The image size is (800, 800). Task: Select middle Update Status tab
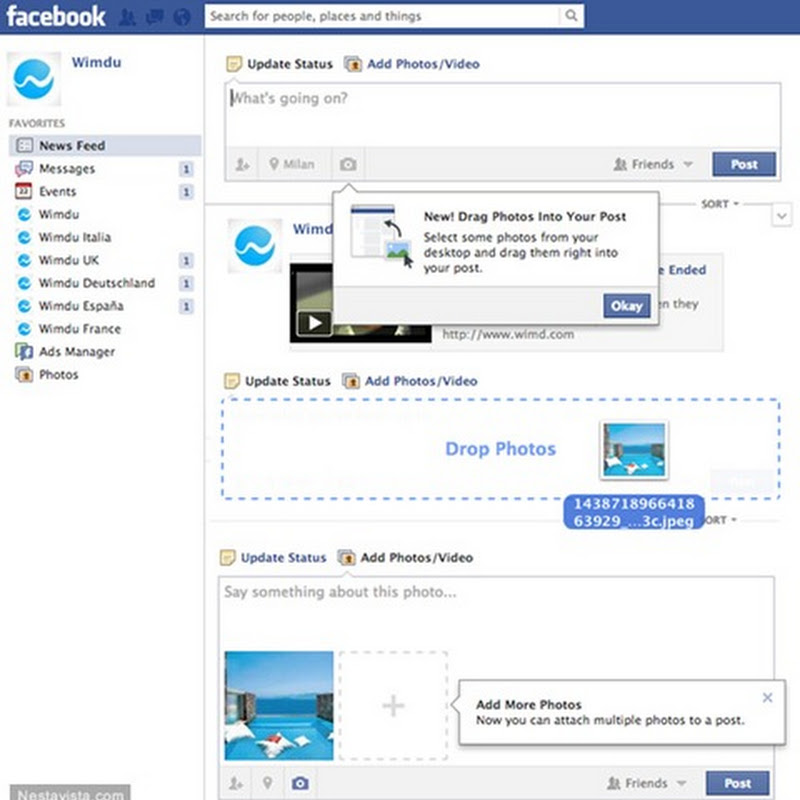[278, 381]
